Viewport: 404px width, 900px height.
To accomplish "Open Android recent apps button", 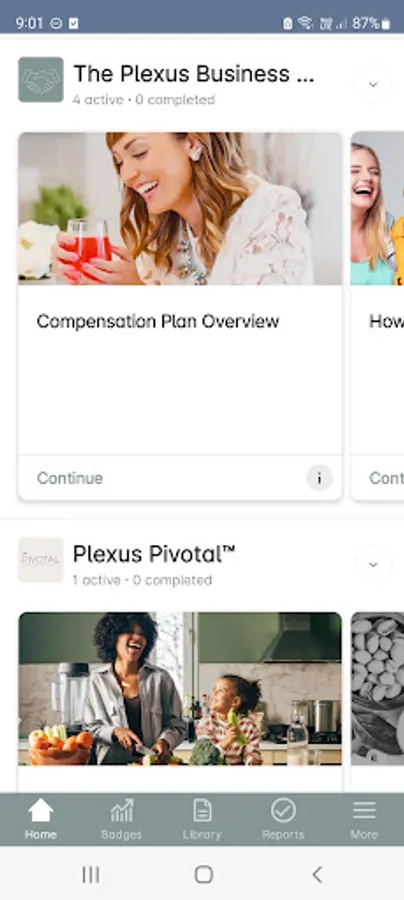I will [x=91, y=874].
